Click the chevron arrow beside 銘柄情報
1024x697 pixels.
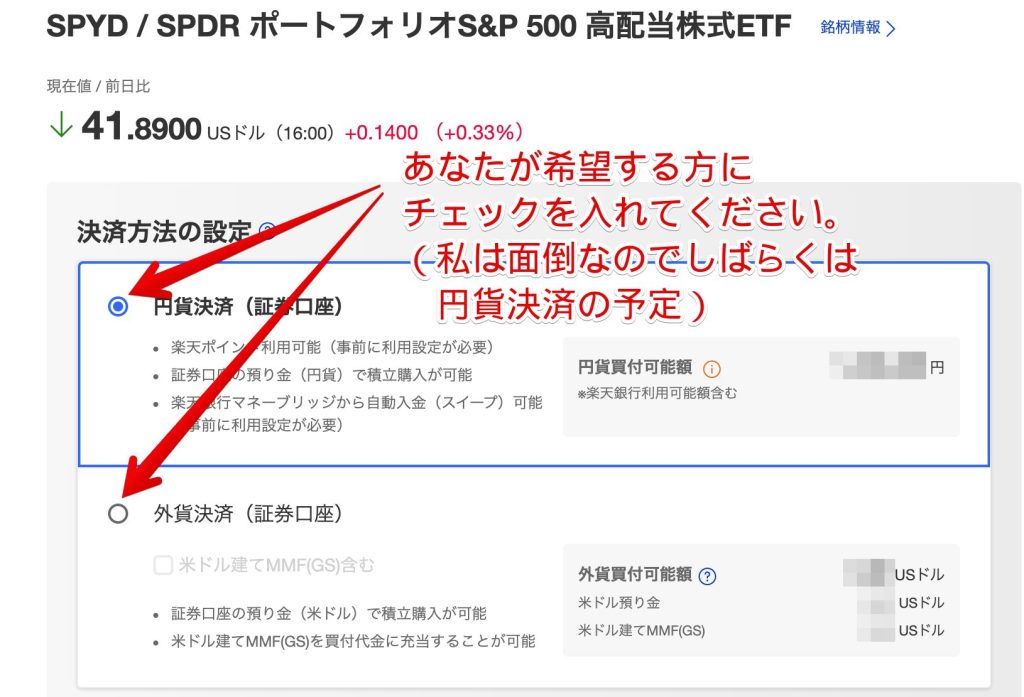click(891, 29)
